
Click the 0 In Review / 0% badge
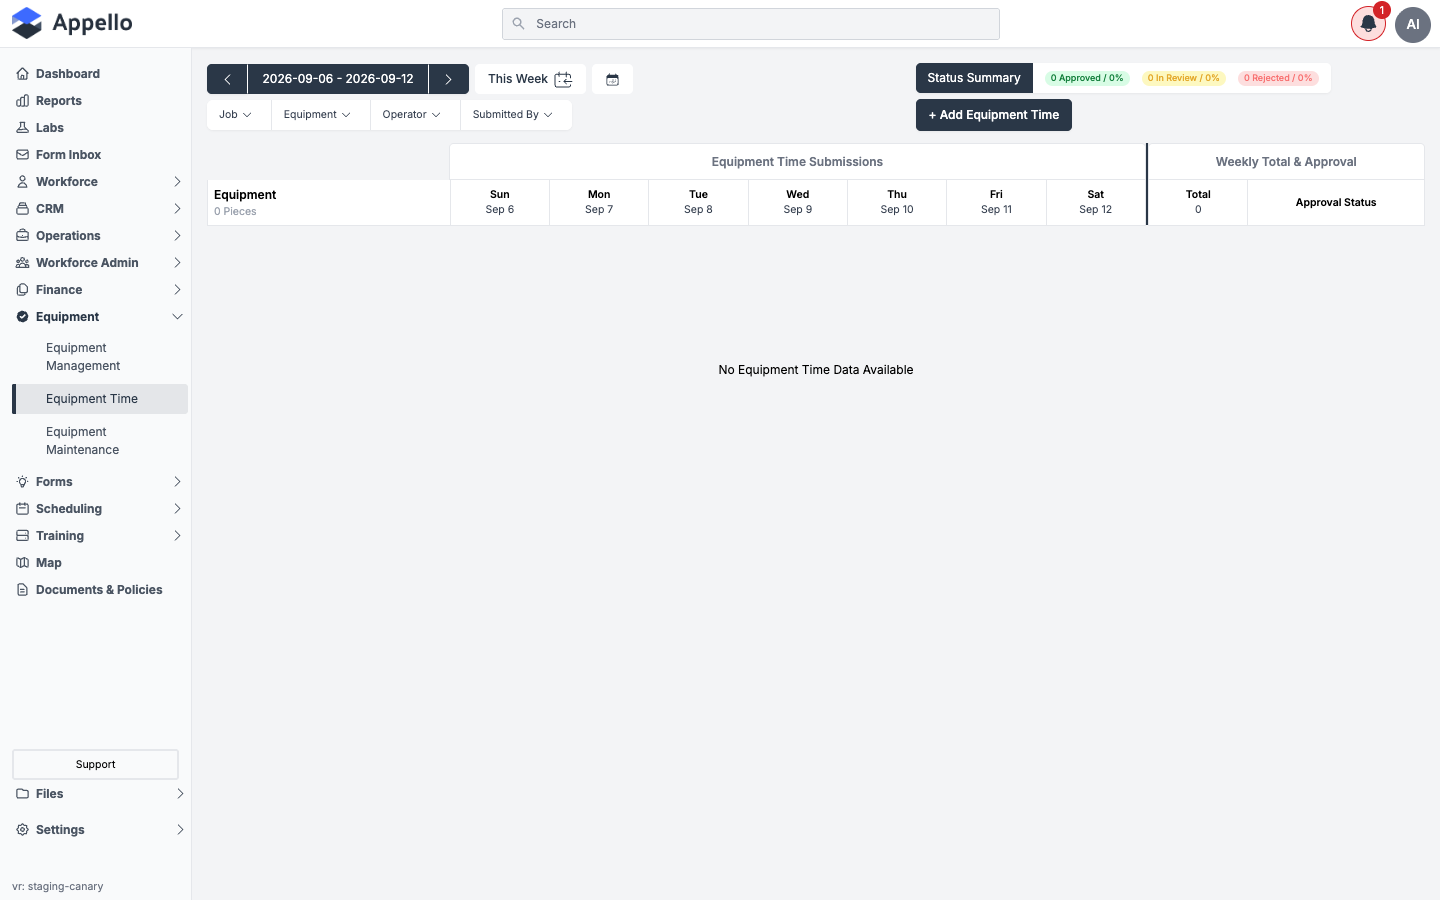(1184, 78)
